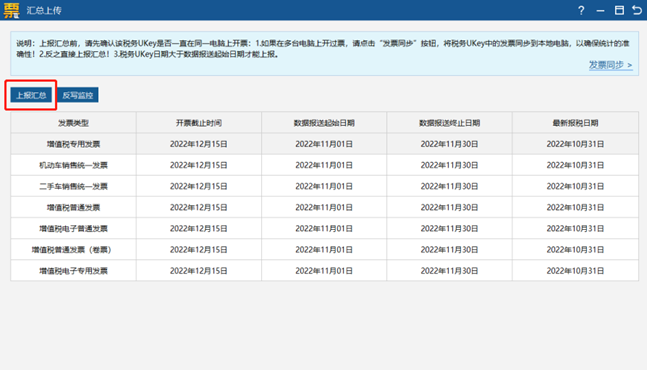
Task: Select the 增值税普通发票（卷票） row
Action: (324, 250)
